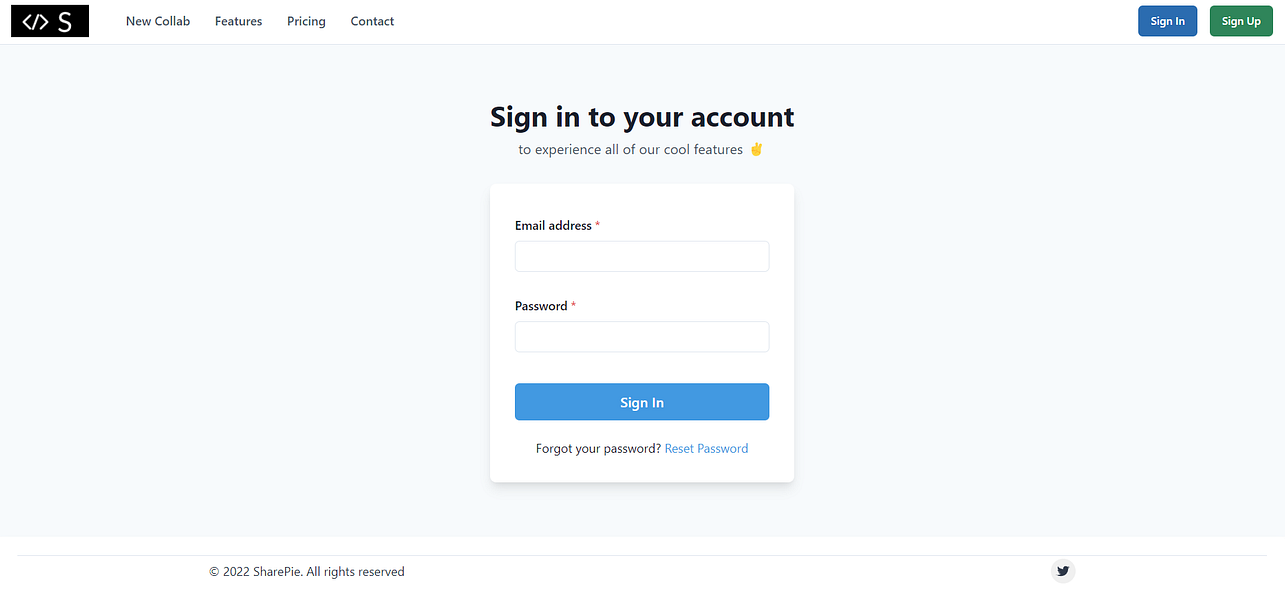Open the New Collab menu item
The image size is (1285, 600).
157,21
